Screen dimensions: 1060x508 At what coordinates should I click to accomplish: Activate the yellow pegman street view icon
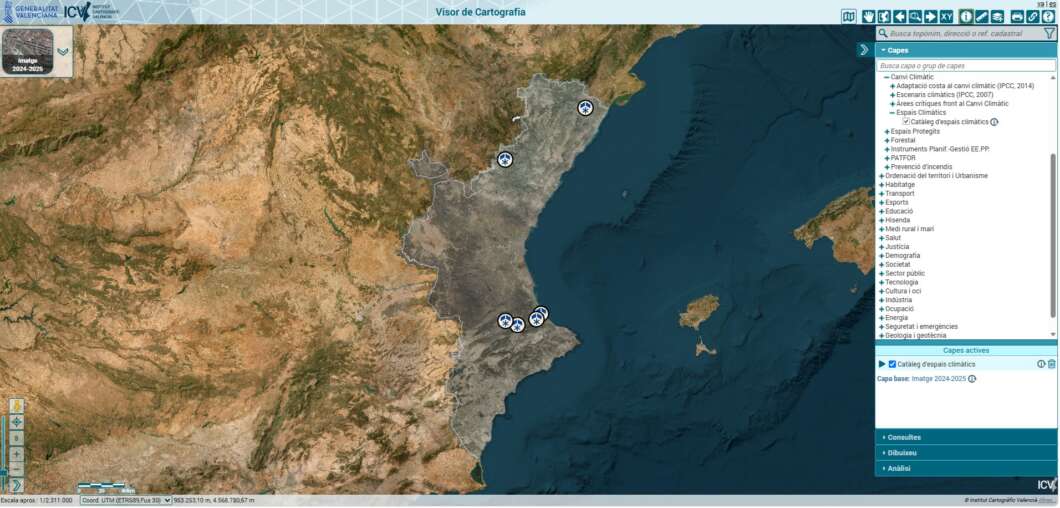pos(16,406)
